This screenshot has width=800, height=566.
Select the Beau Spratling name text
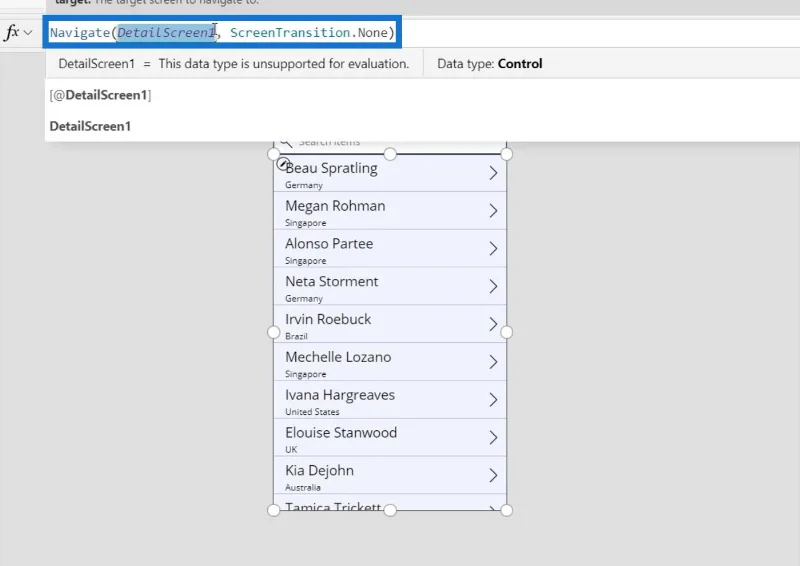click(331, 168)
